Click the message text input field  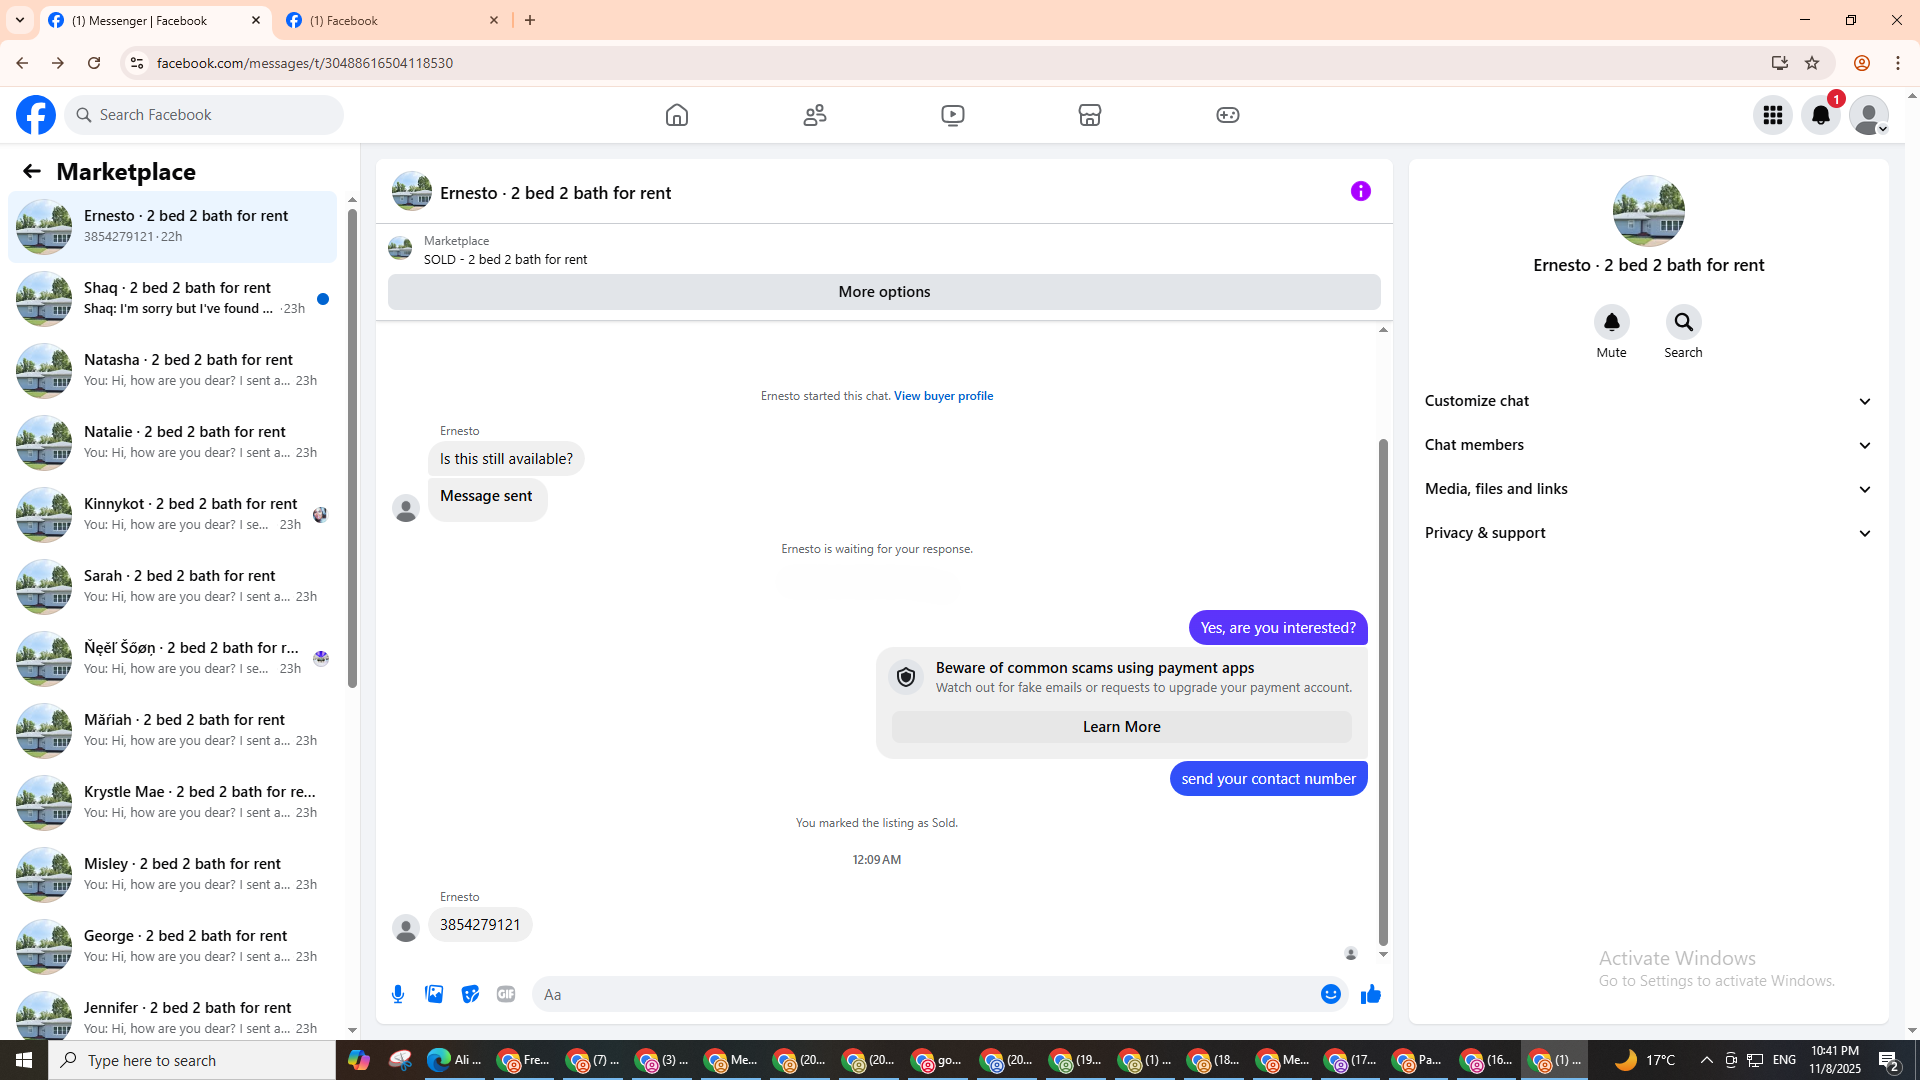coord(920,994)
